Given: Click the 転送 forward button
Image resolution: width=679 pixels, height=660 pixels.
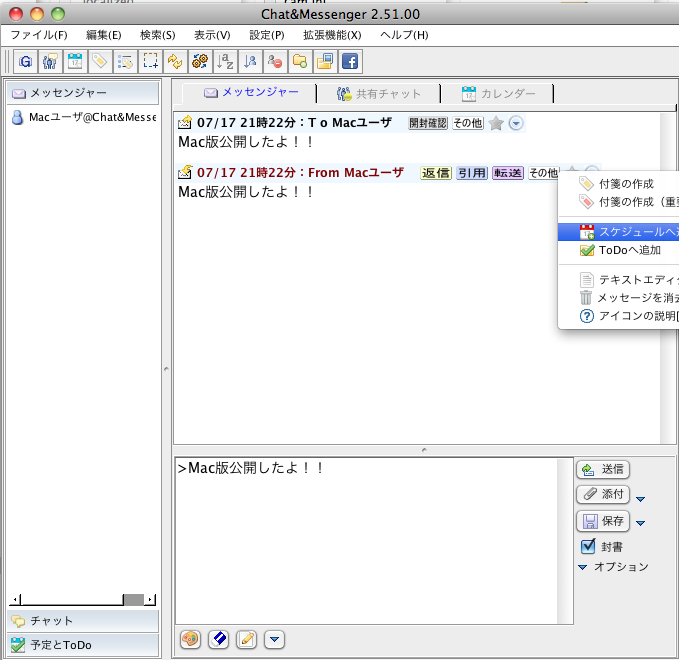Looking at the screenshot, I should (x=508, y=173).
